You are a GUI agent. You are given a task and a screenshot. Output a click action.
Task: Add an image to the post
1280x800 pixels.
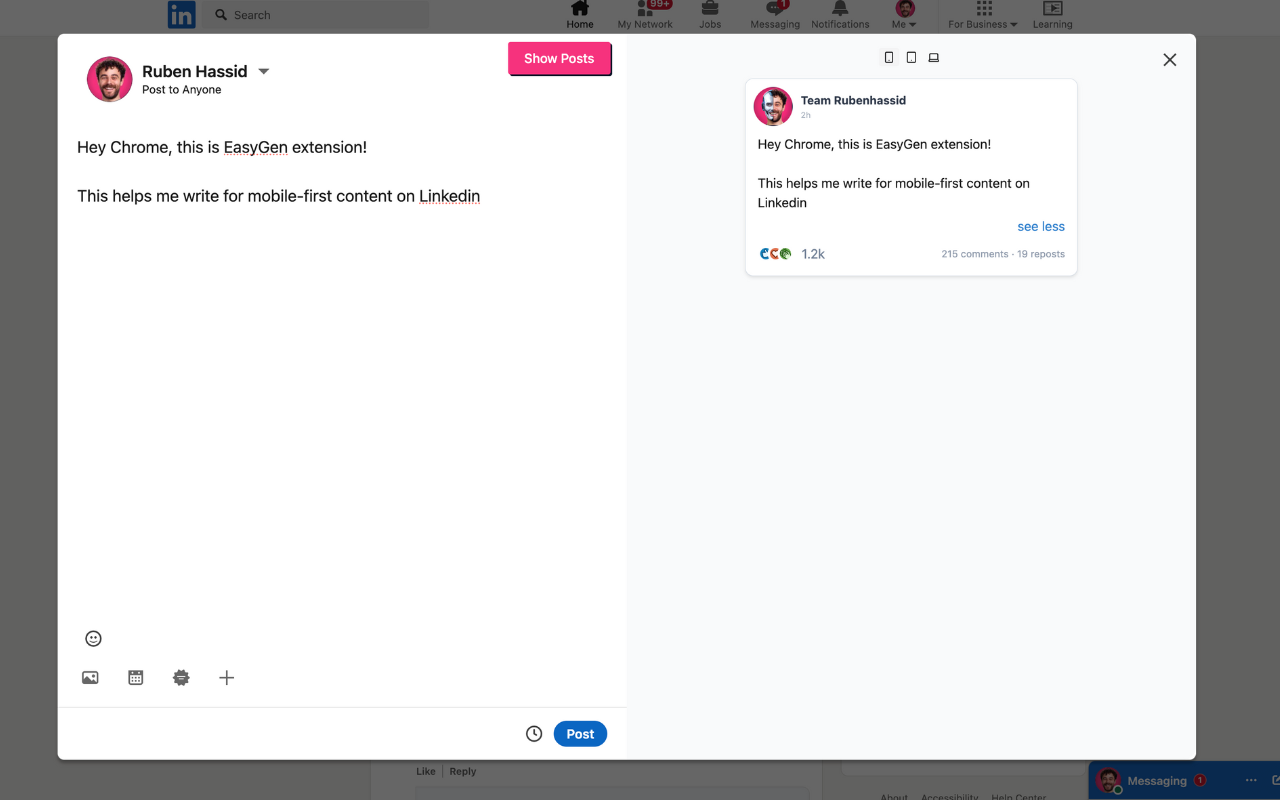pos(90,677)
